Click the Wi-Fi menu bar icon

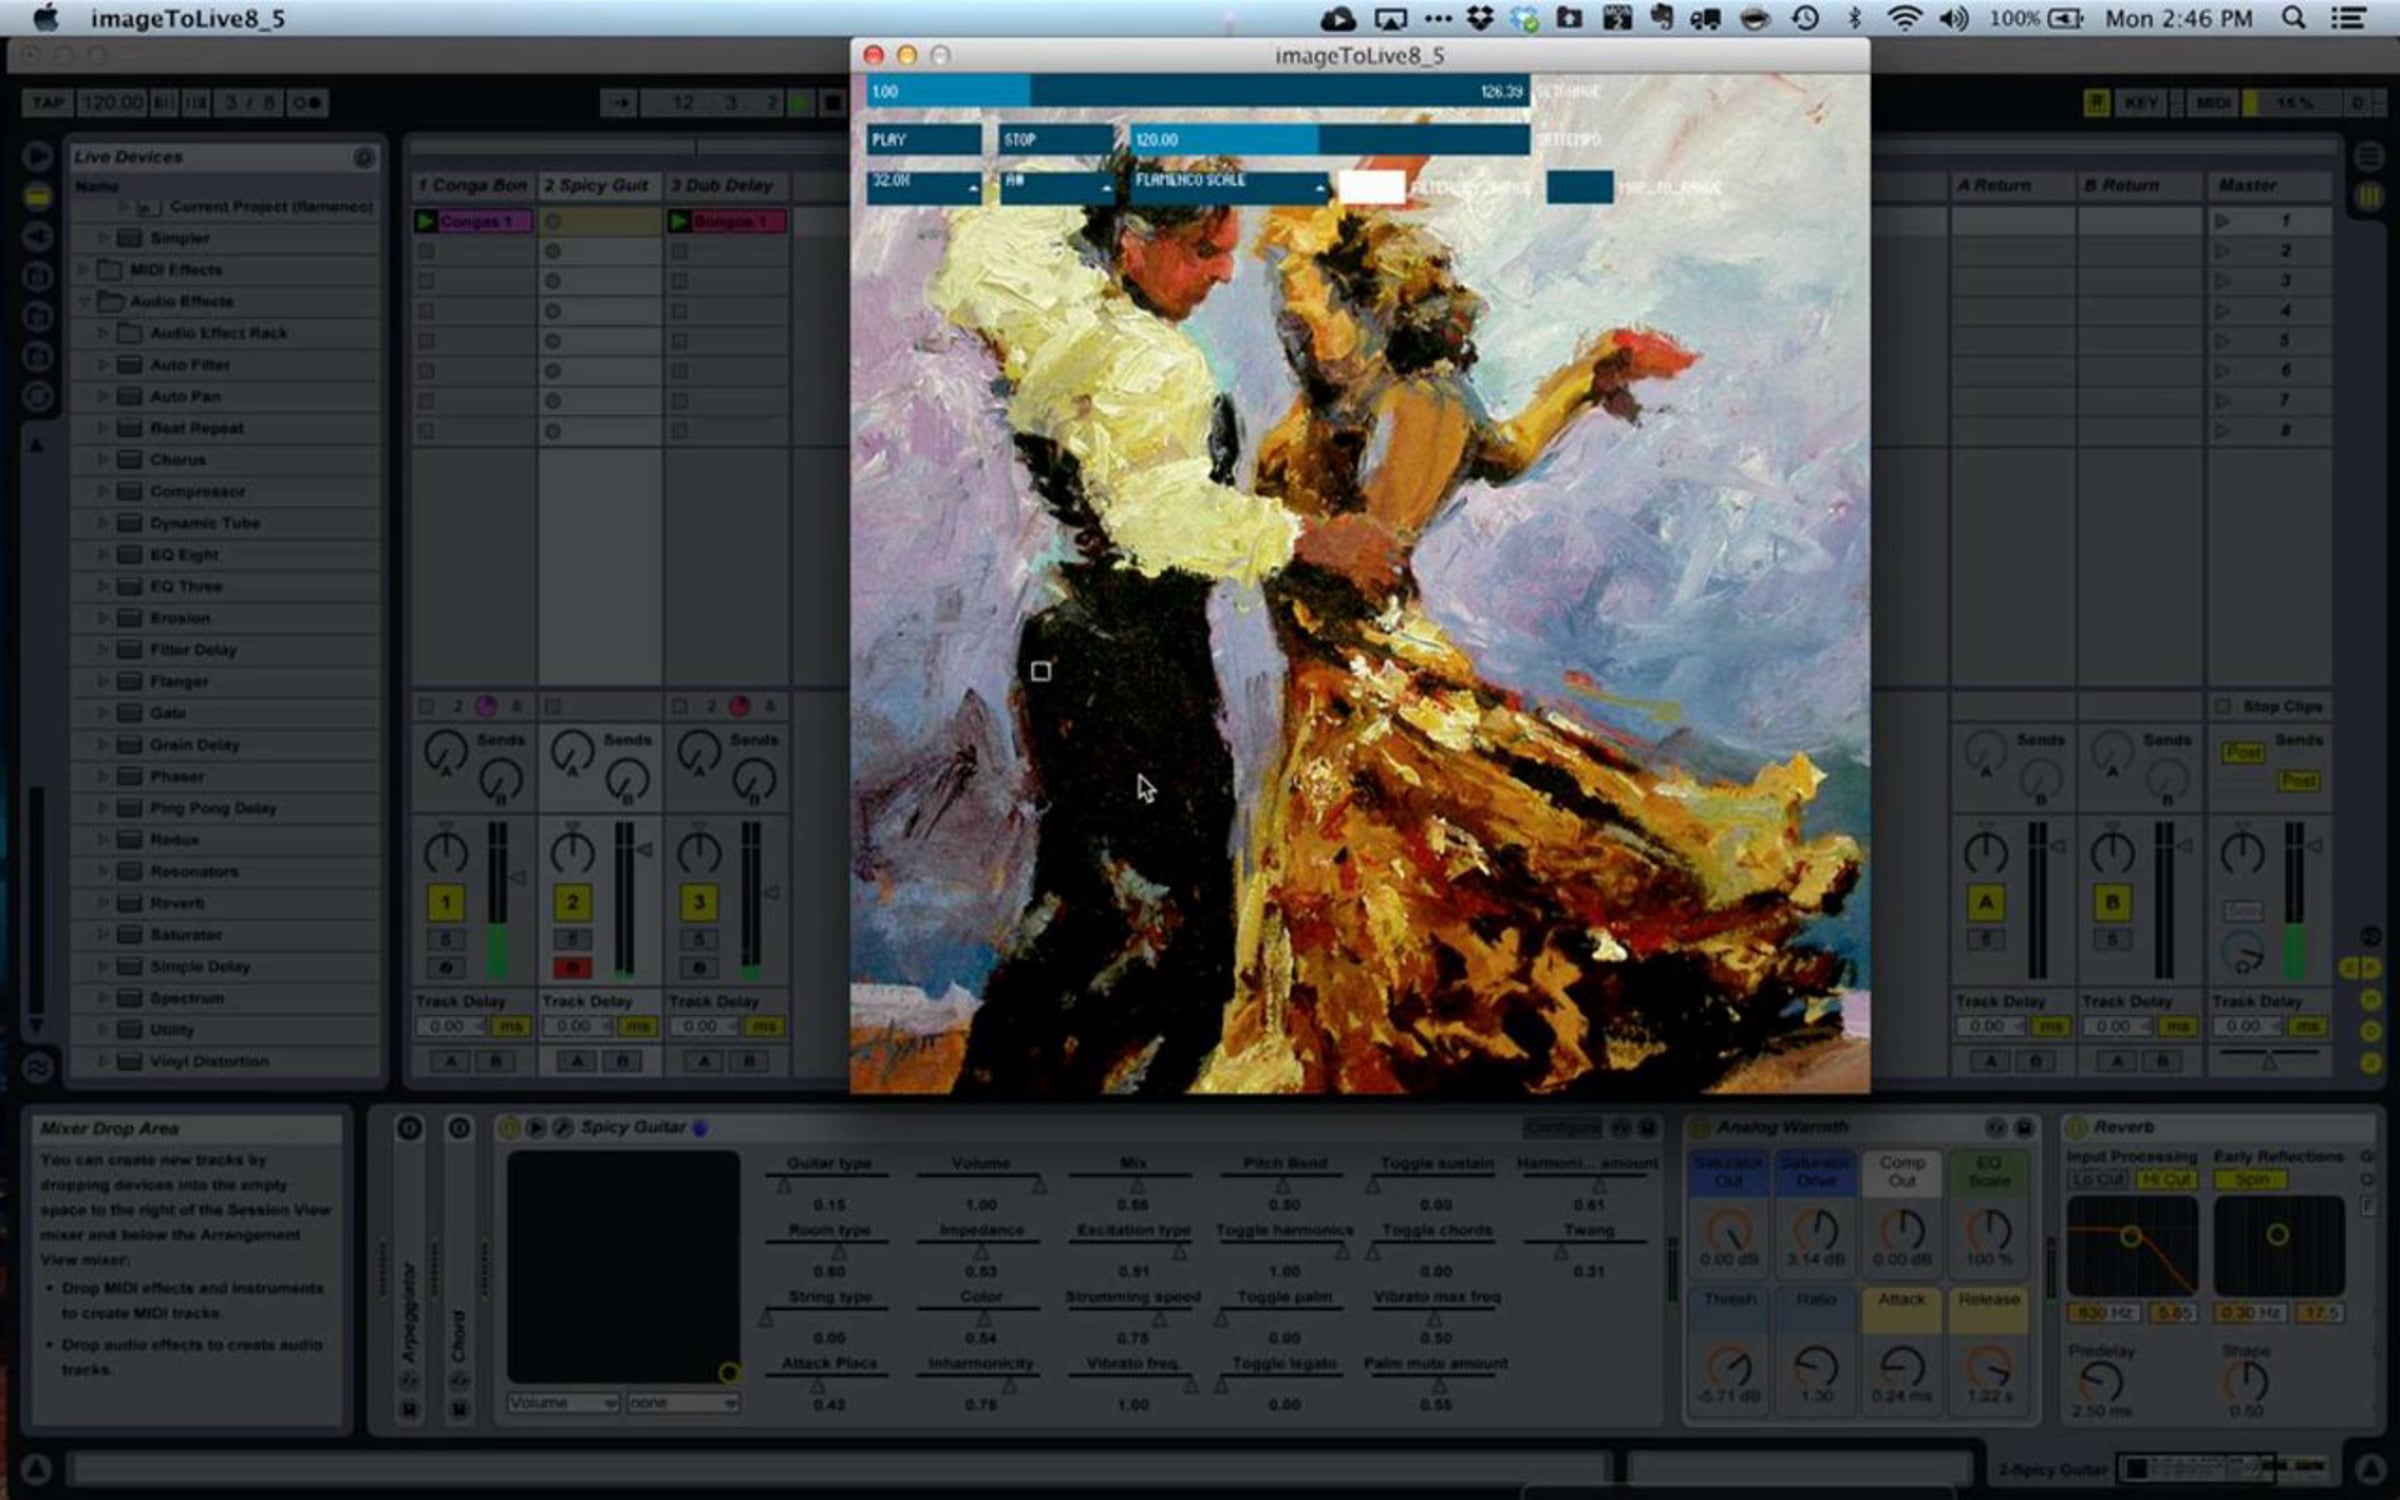[1904, 18]
